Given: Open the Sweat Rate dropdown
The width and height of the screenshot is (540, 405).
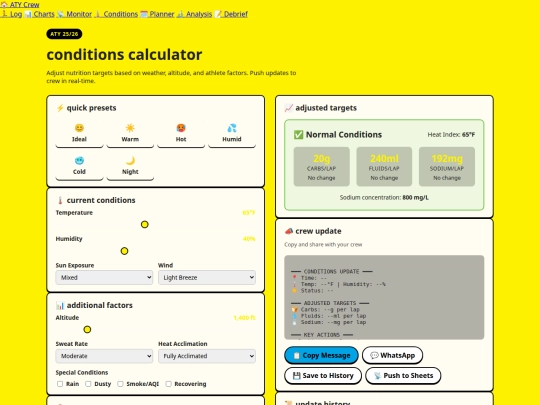Looking at the screenshot, I should tap(104, 356).
